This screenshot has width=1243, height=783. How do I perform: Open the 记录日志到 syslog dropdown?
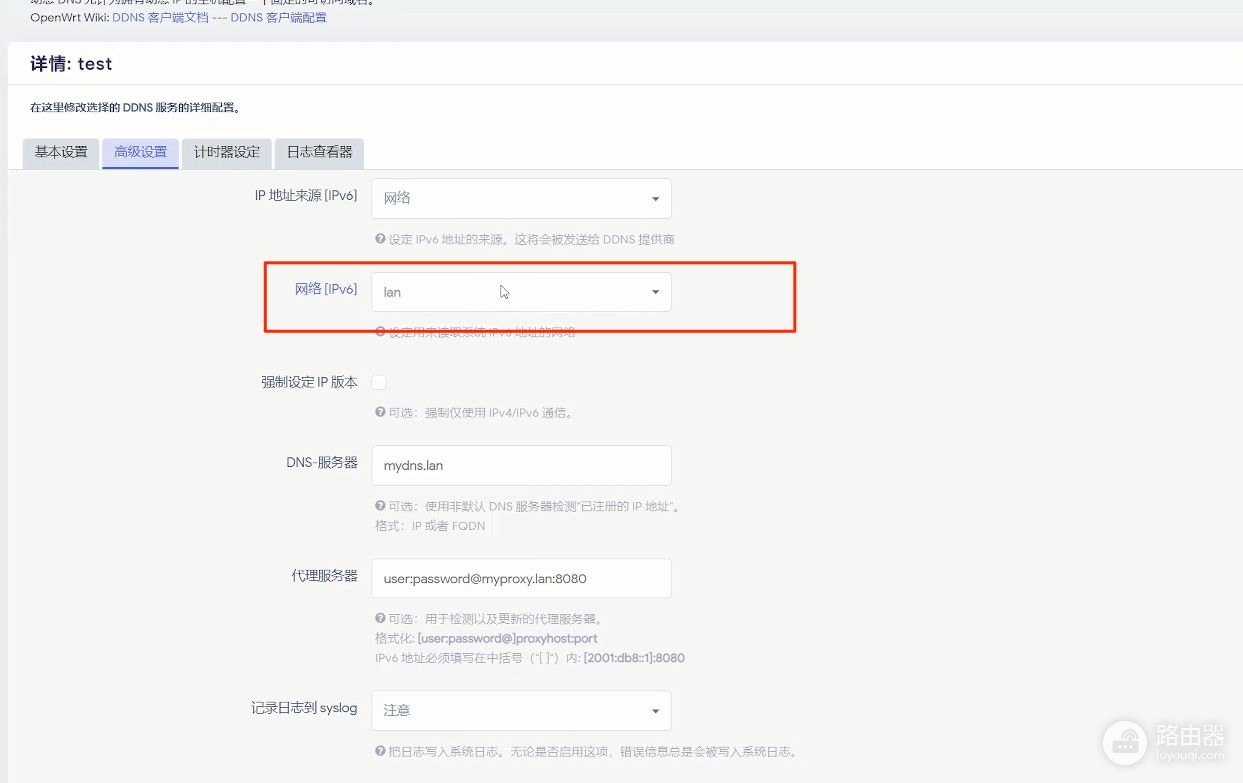pos(521,710)
